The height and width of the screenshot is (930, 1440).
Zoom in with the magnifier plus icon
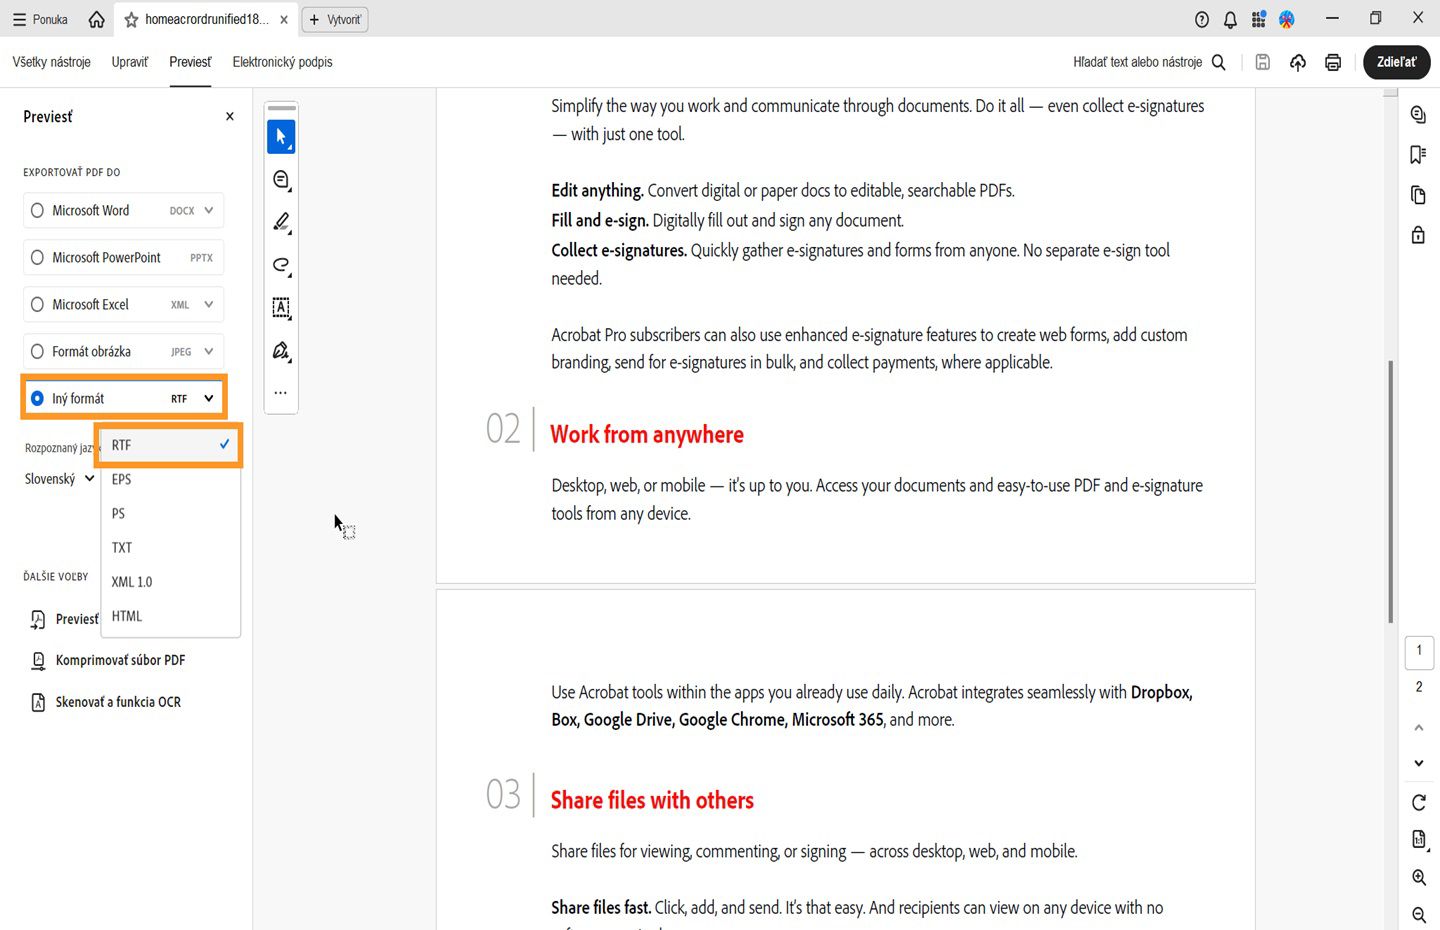click(1419, 877)
